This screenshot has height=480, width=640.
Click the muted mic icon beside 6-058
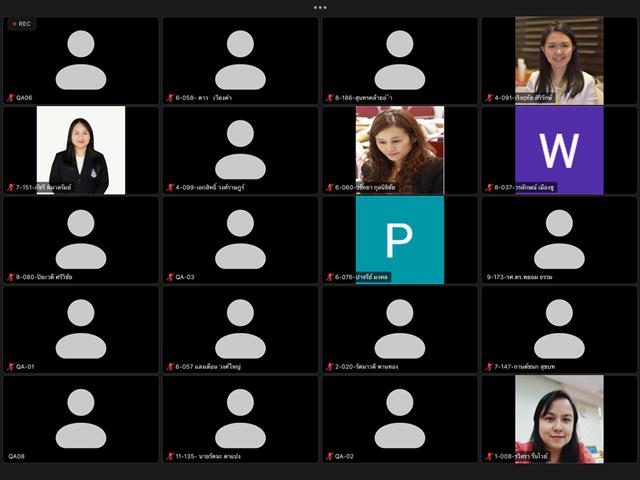click(170, 98)
